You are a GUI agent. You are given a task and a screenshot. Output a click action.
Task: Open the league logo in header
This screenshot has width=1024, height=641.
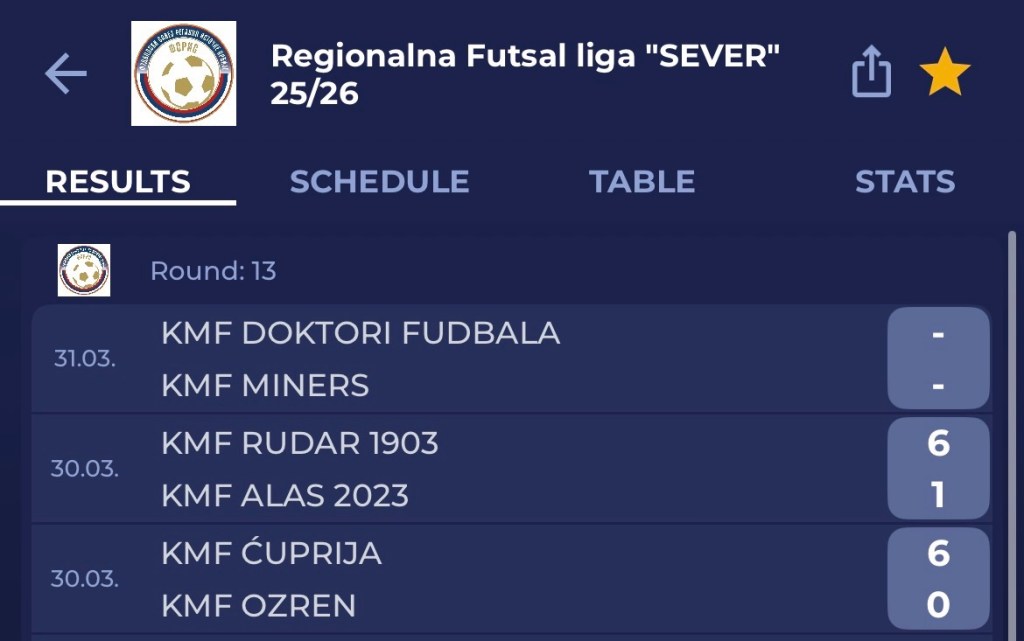[x=184, y=74]
